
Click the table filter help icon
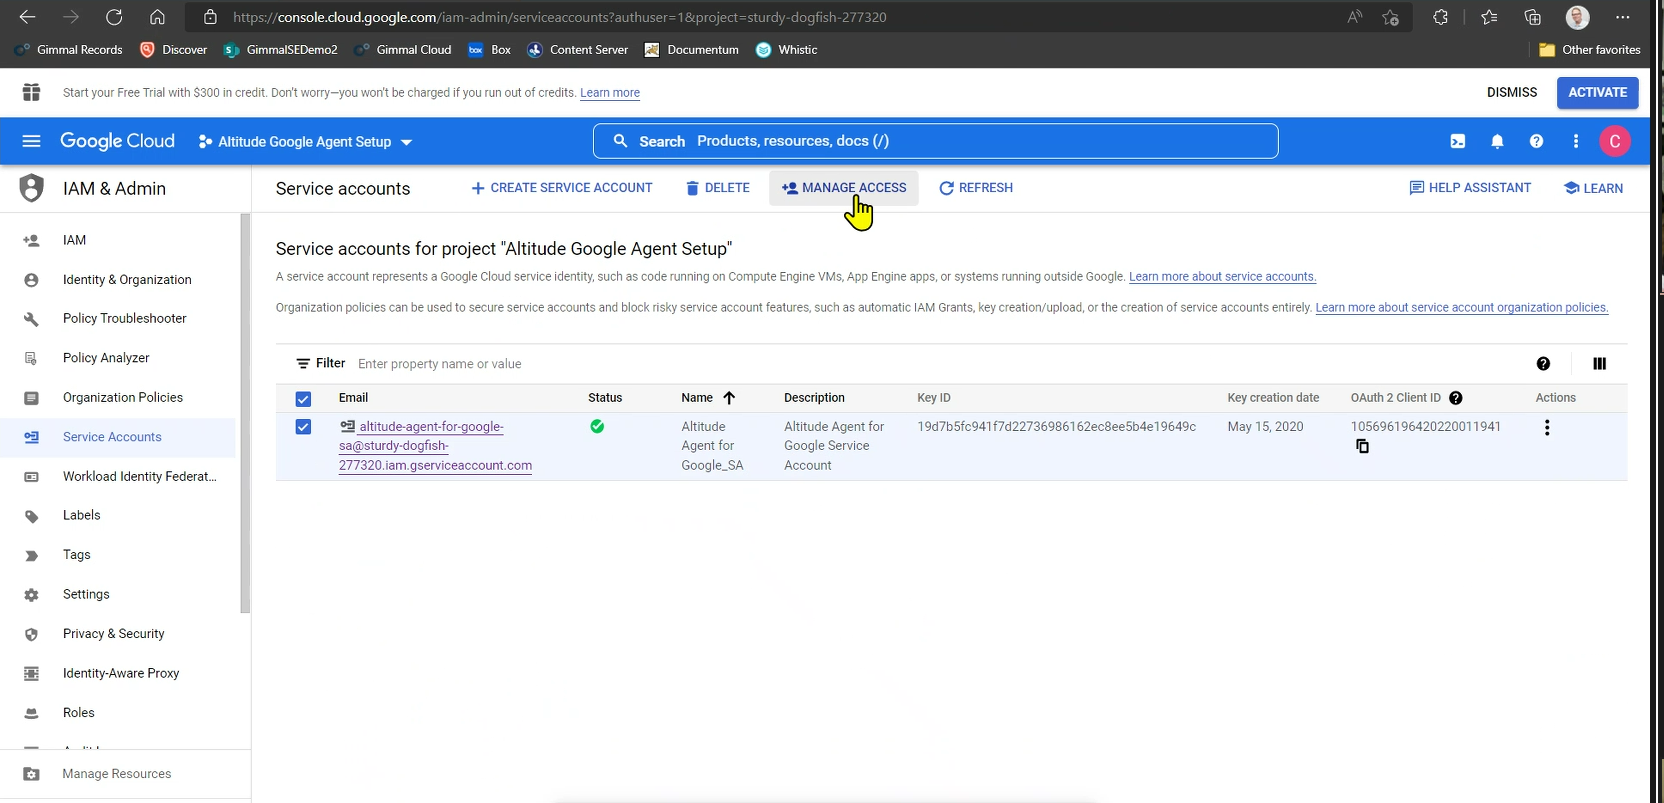(x=1543, y=364)
